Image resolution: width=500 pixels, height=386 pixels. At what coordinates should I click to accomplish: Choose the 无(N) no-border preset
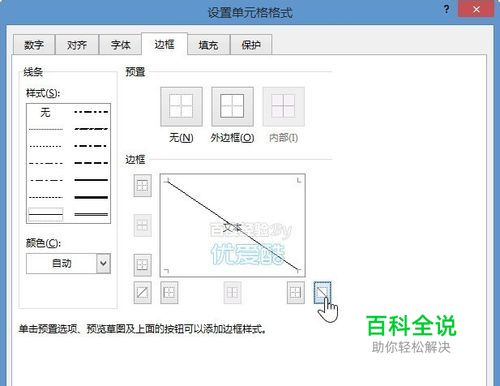(181, 107)
